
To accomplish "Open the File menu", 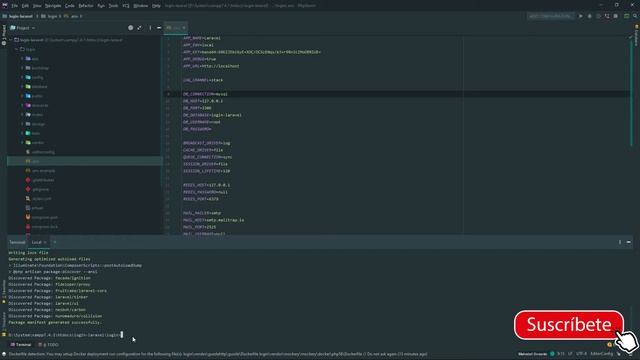I will pyautogui.click(x=14, y=6).
